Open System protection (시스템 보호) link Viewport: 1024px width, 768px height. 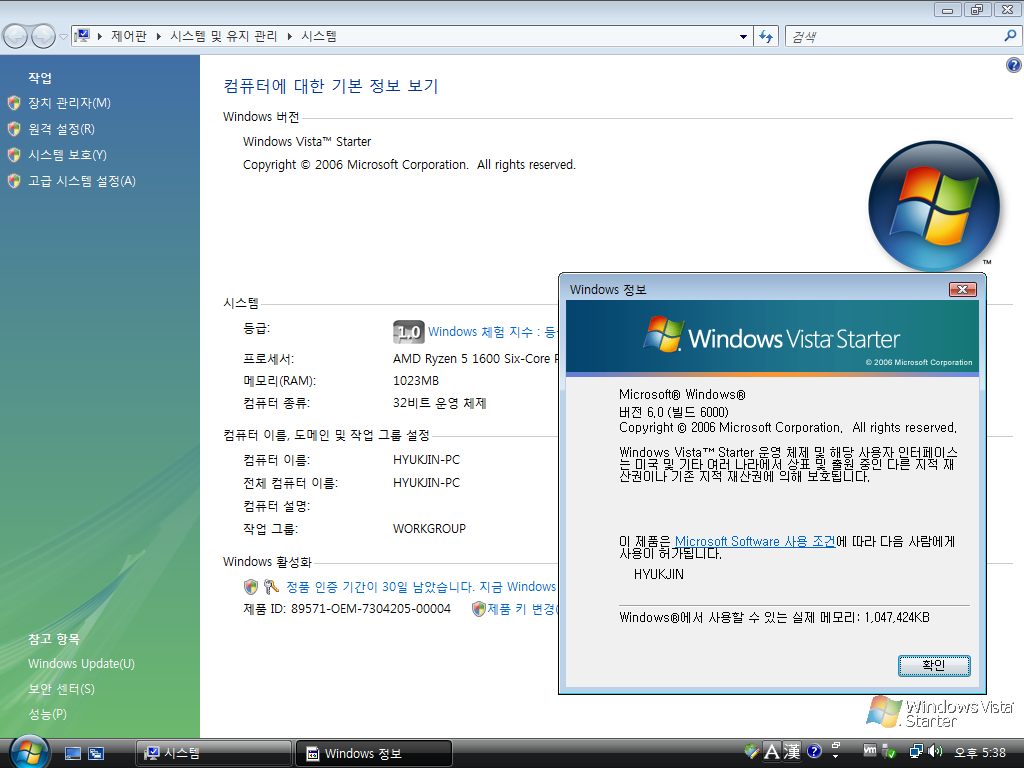[x=67, y=155]
